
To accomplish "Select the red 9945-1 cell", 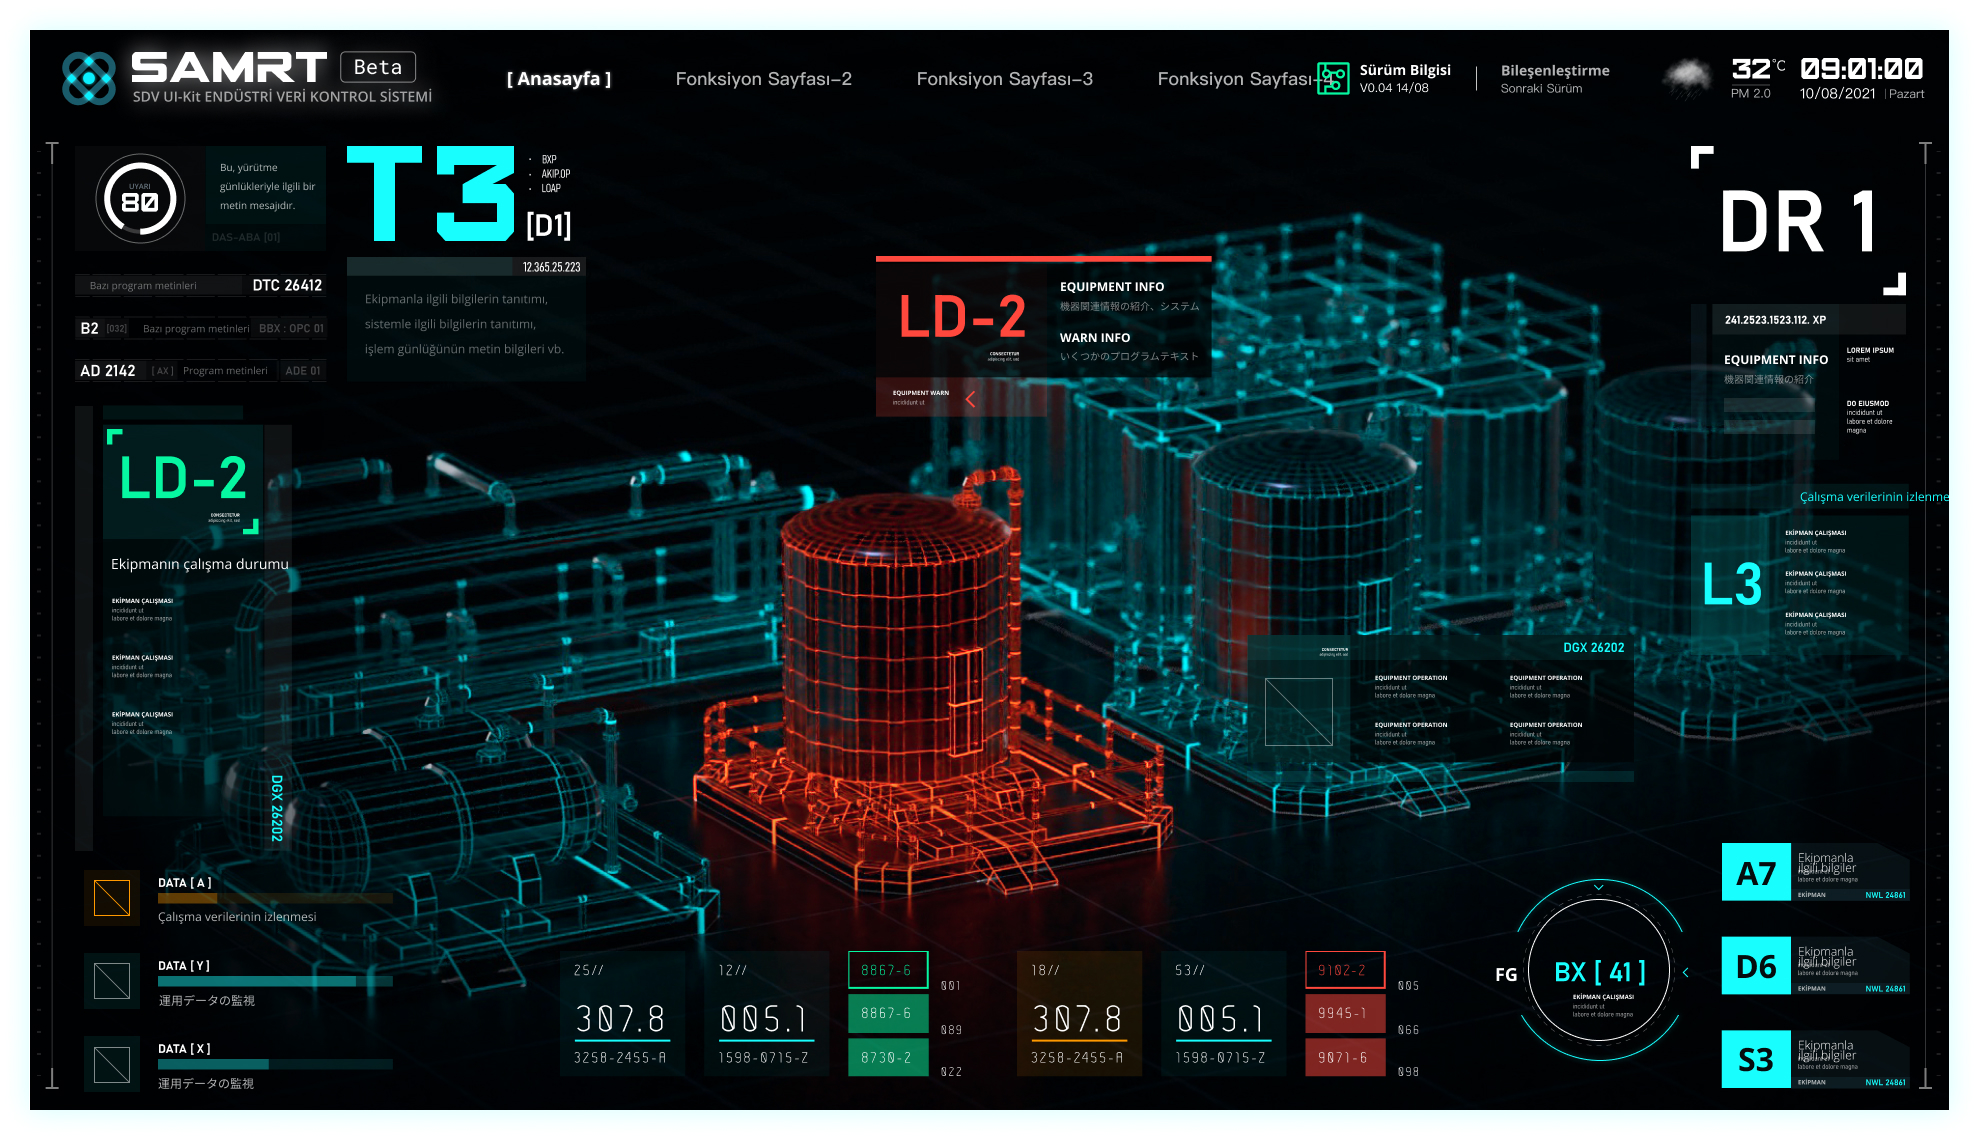I will [1344, 1013].
